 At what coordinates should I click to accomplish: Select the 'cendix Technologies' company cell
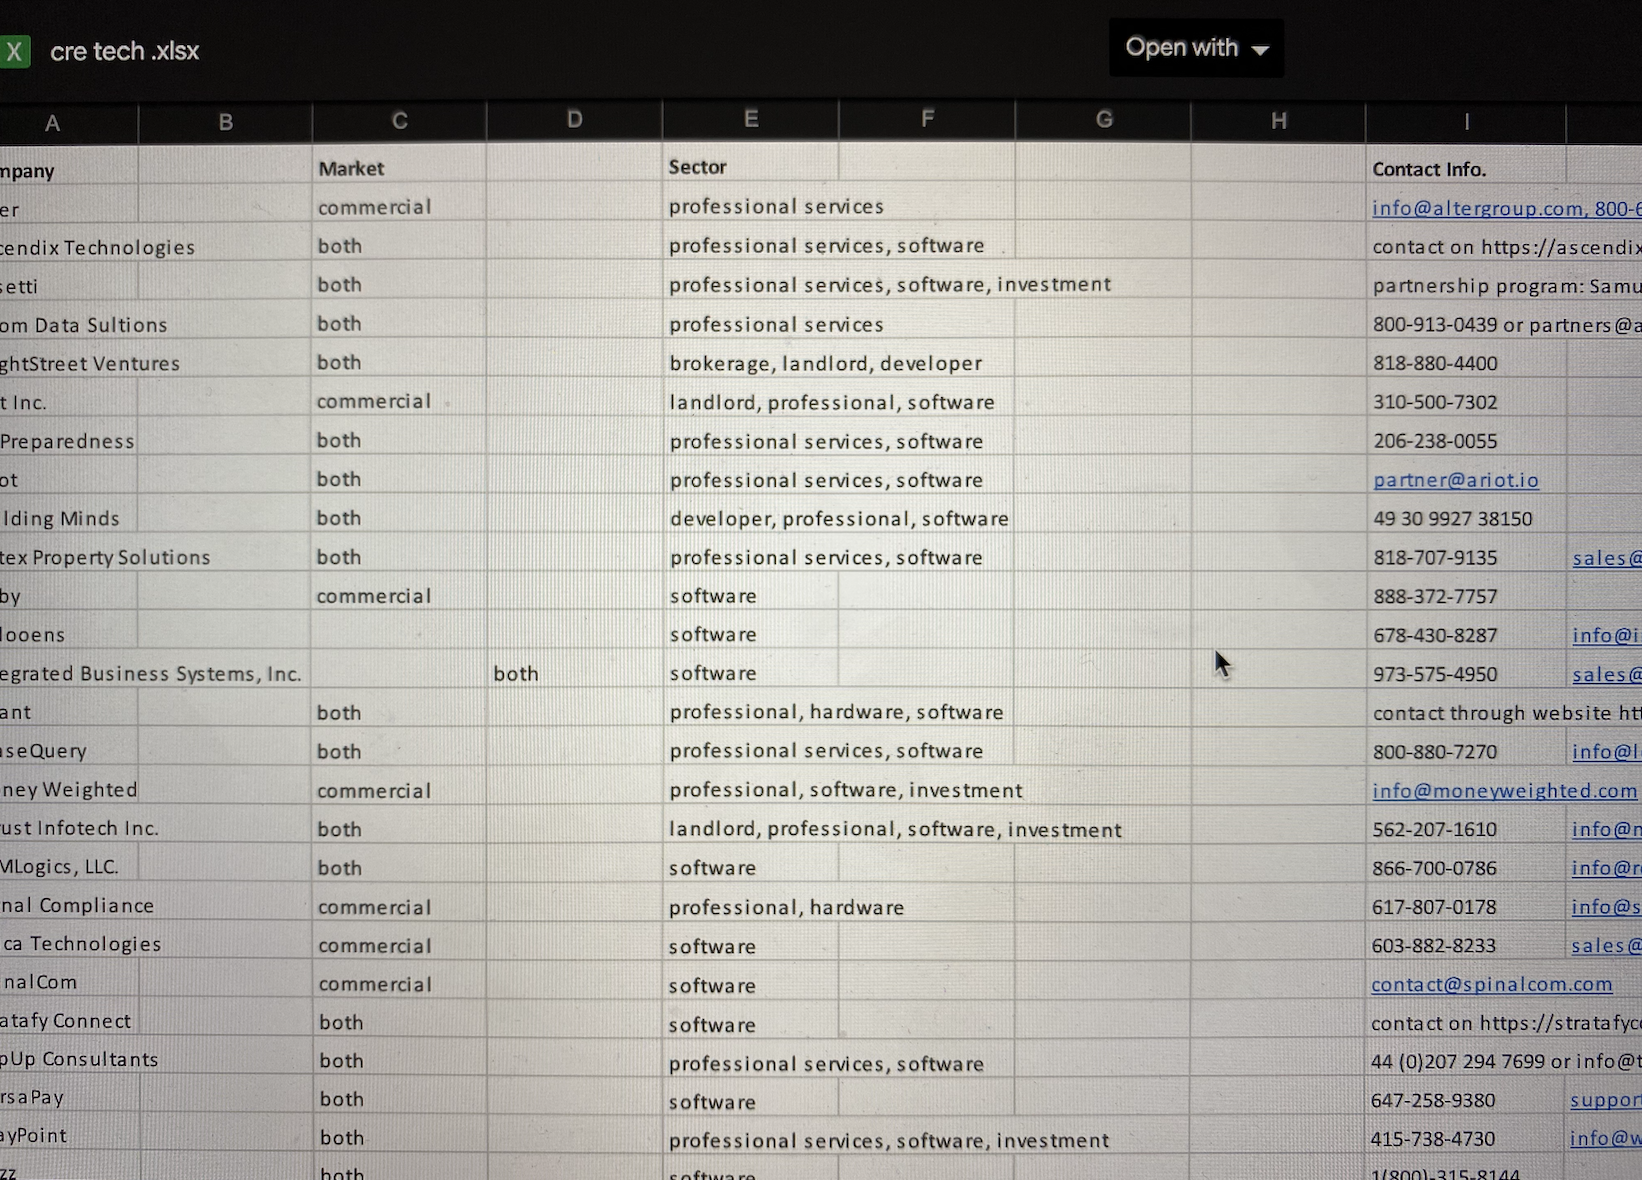(x=98, y=247)
